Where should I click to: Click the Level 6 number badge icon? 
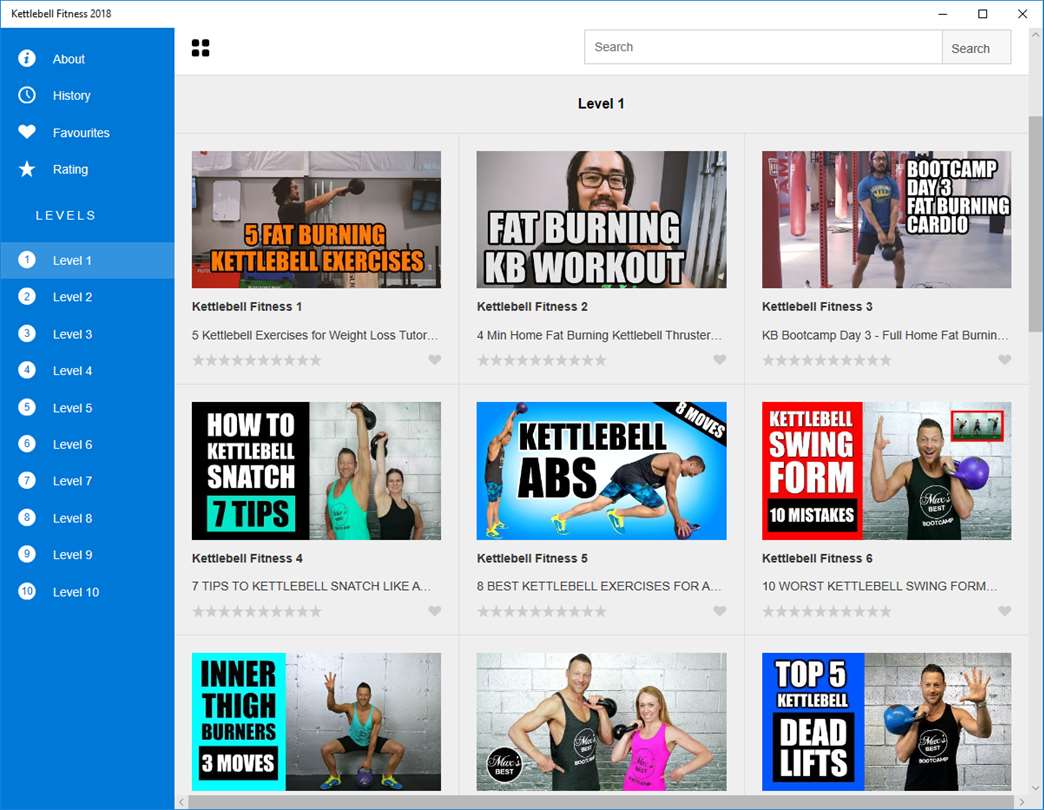click(27, 443)
